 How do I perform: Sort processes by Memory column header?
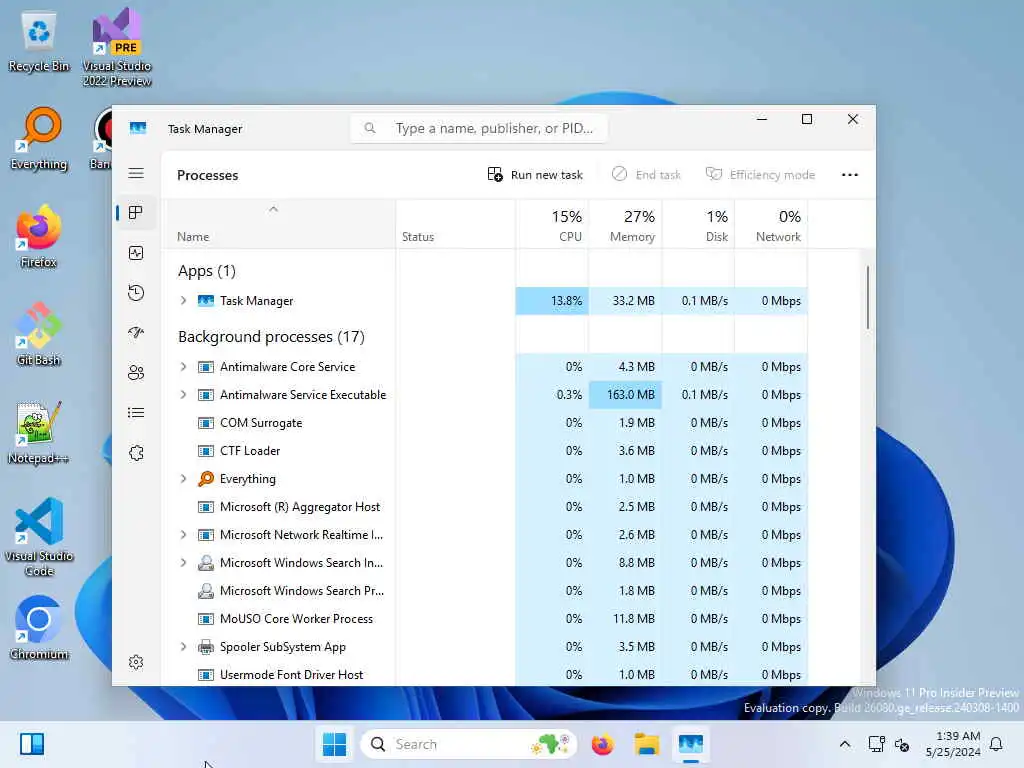click(626, 224)
